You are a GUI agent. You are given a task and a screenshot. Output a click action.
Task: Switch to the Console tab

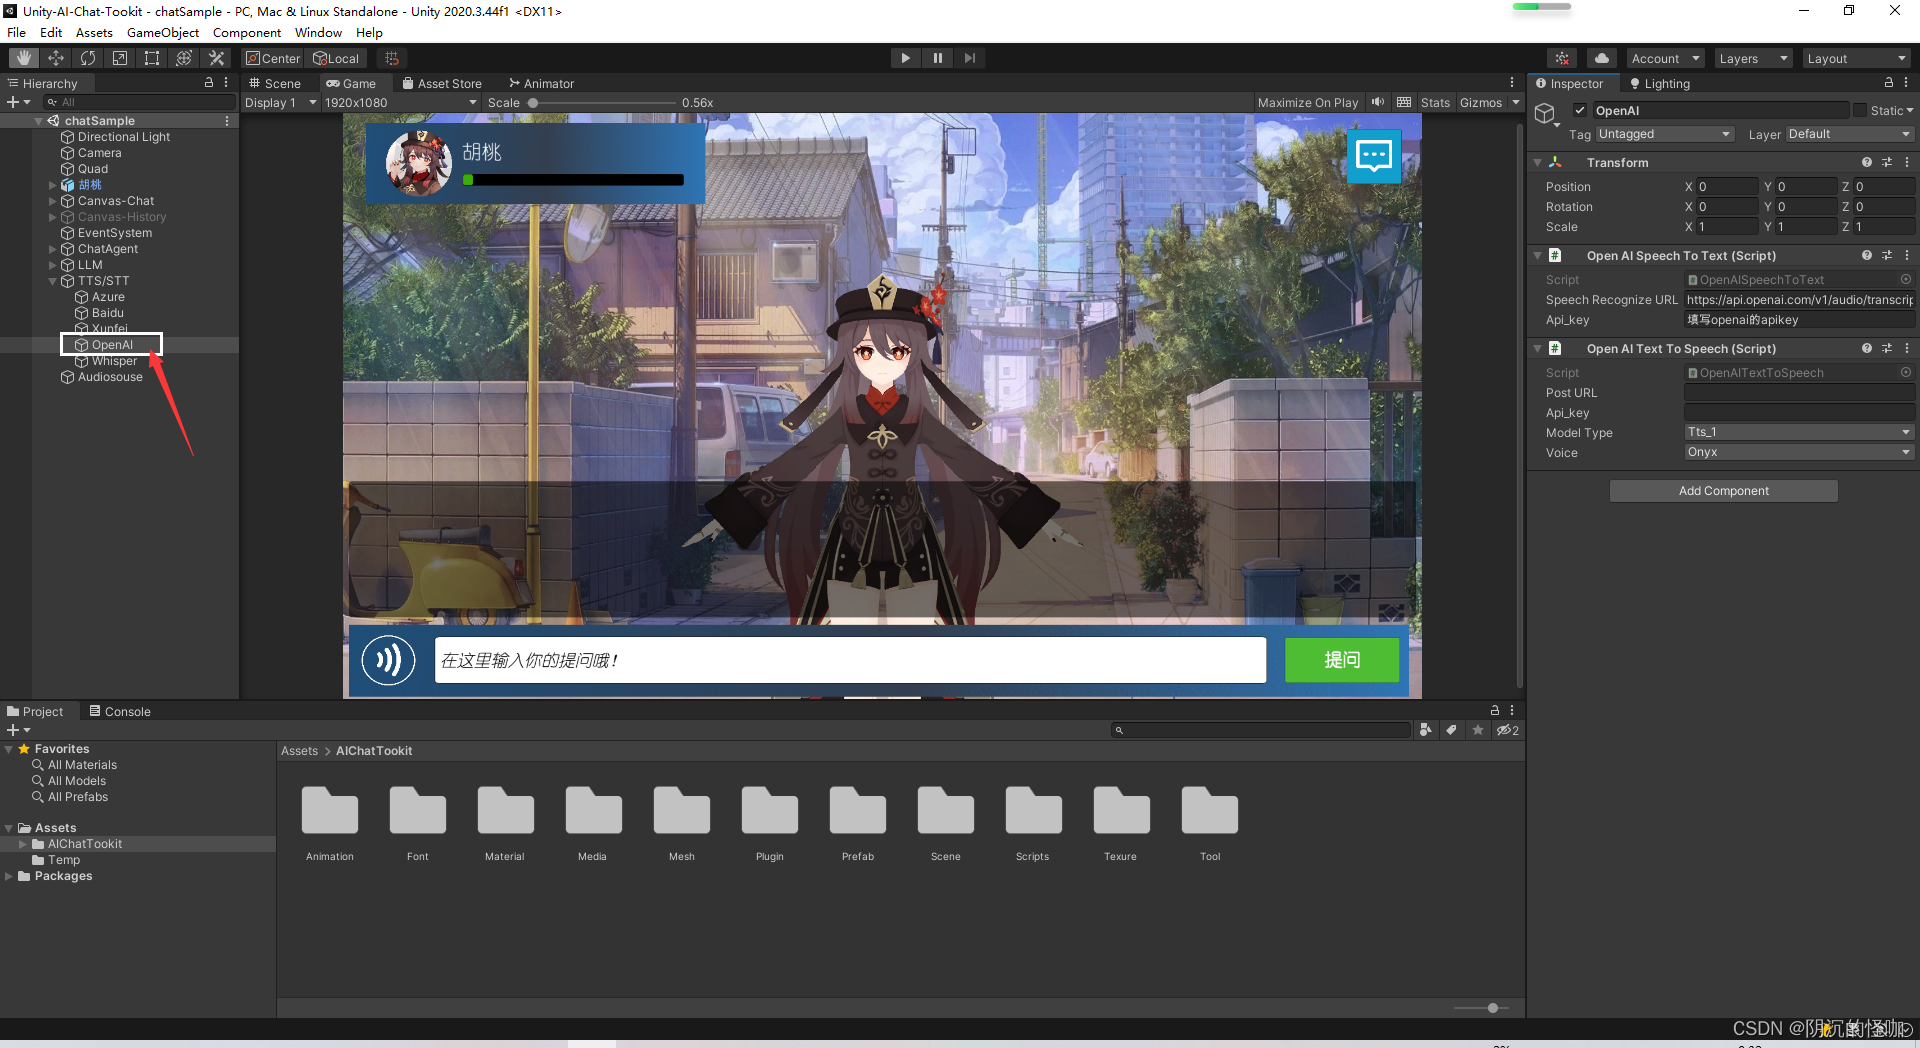tap(120, 711)
